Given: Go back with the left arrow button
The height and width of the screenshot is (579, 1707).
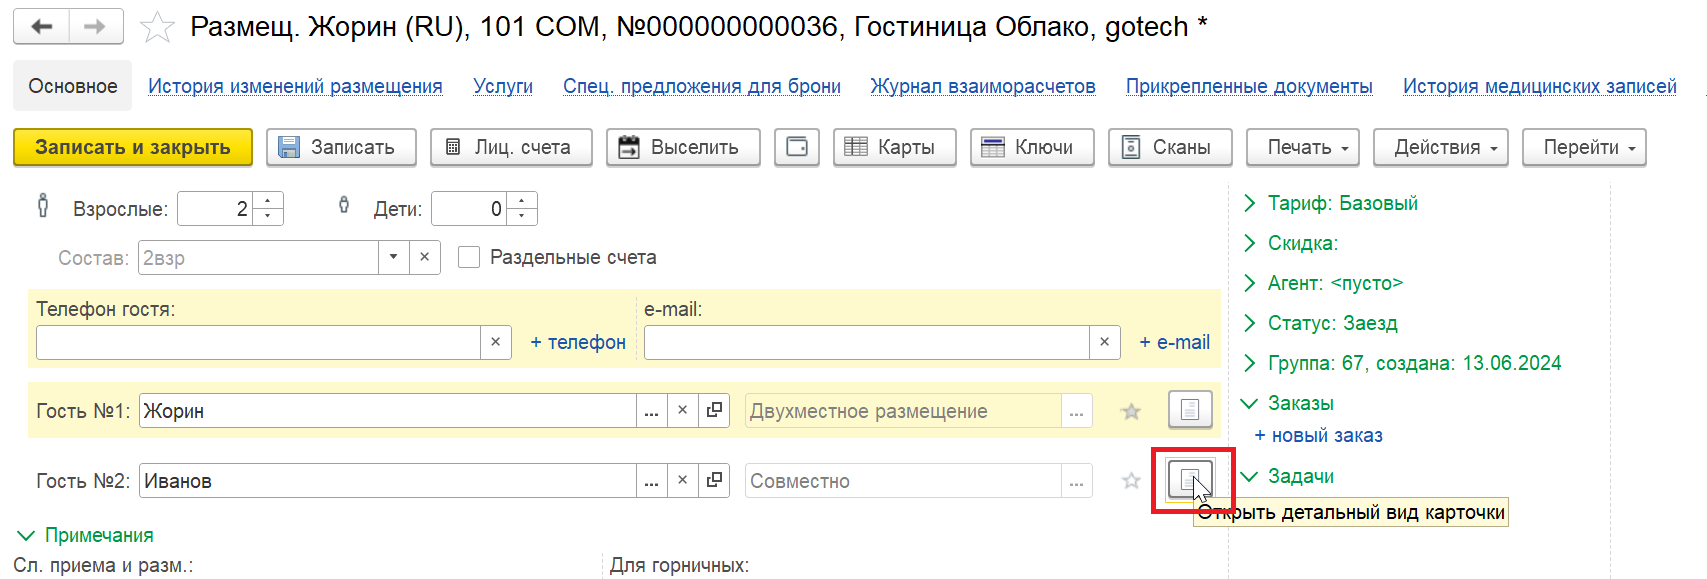Looking at the screenshot, I should (x=42, y=27).
